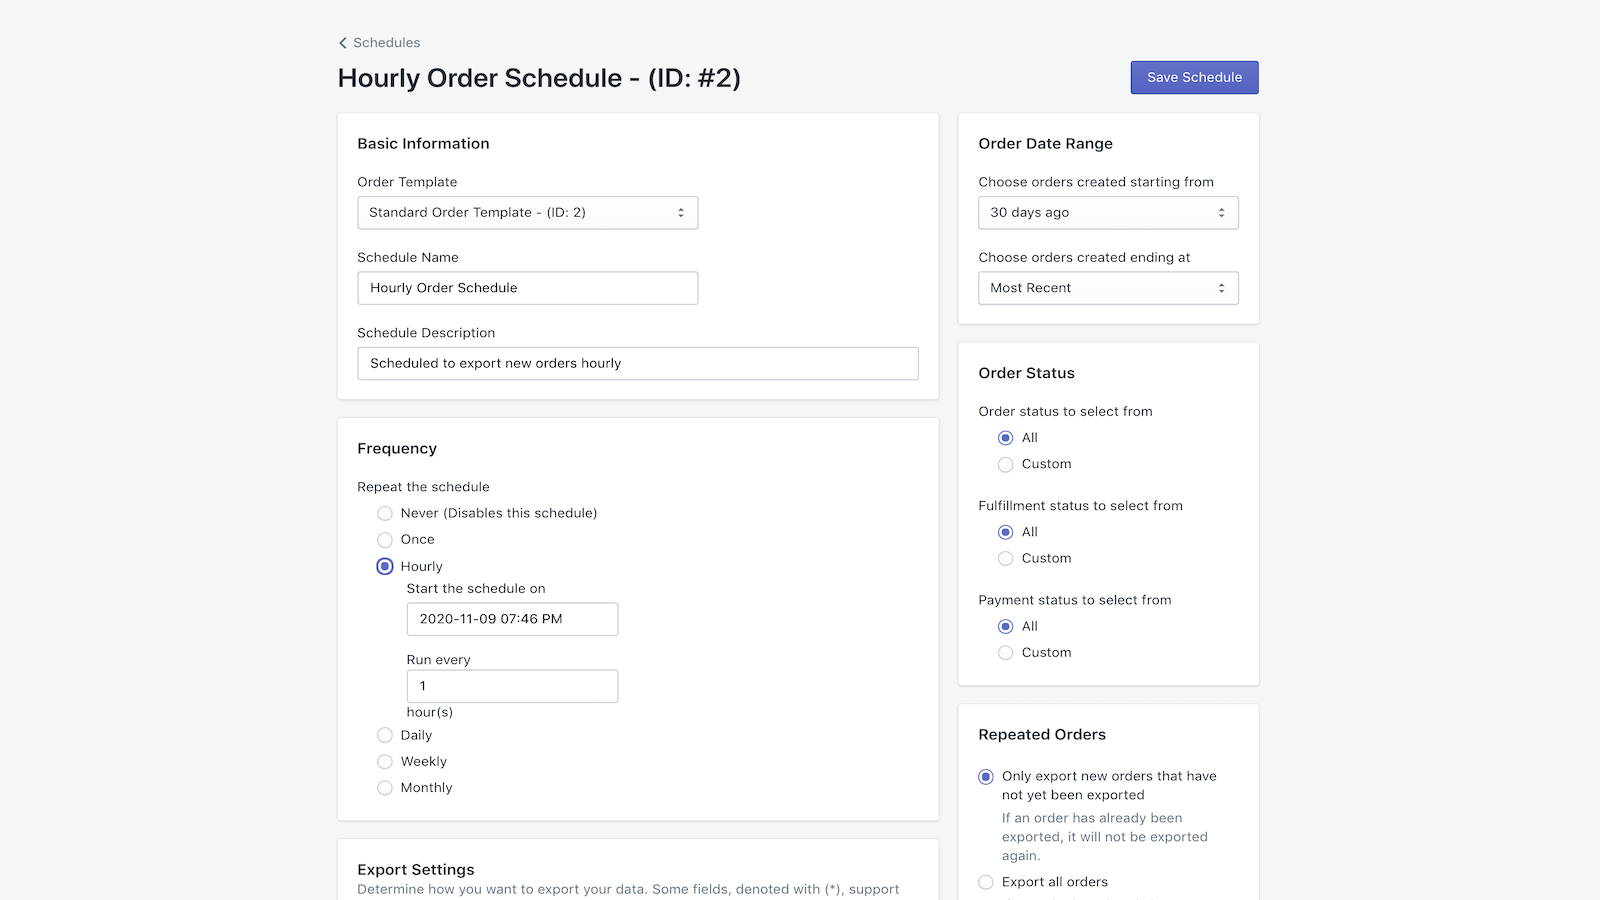Open the Order Template dropdown

coord(527,213)
